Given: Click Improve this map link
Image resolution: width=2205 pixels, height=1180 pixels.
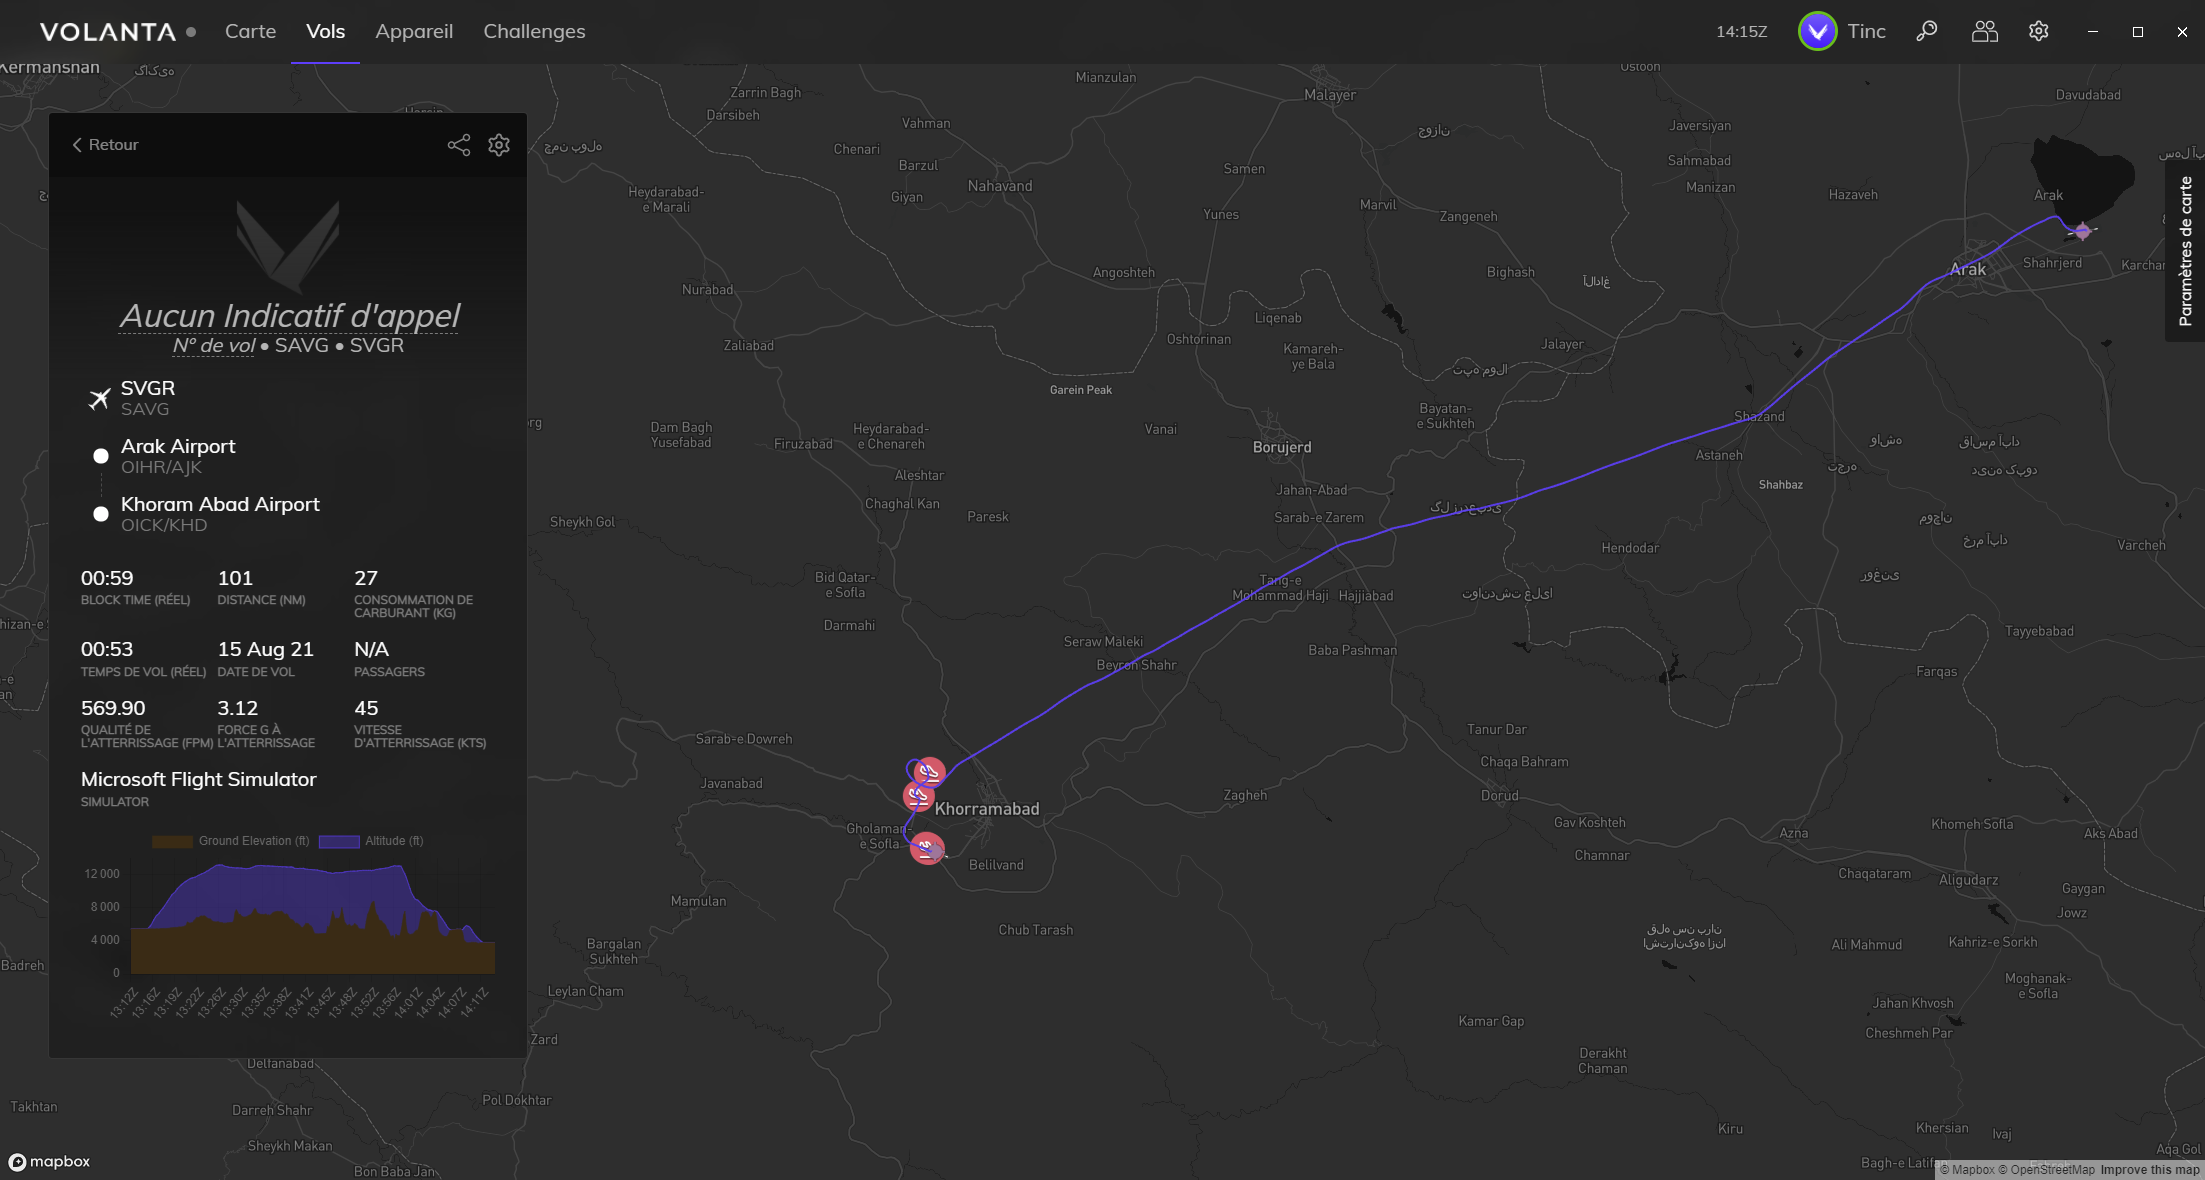Looking at the screenshot, I should pyautogui.click(x=2150, y=1170).
